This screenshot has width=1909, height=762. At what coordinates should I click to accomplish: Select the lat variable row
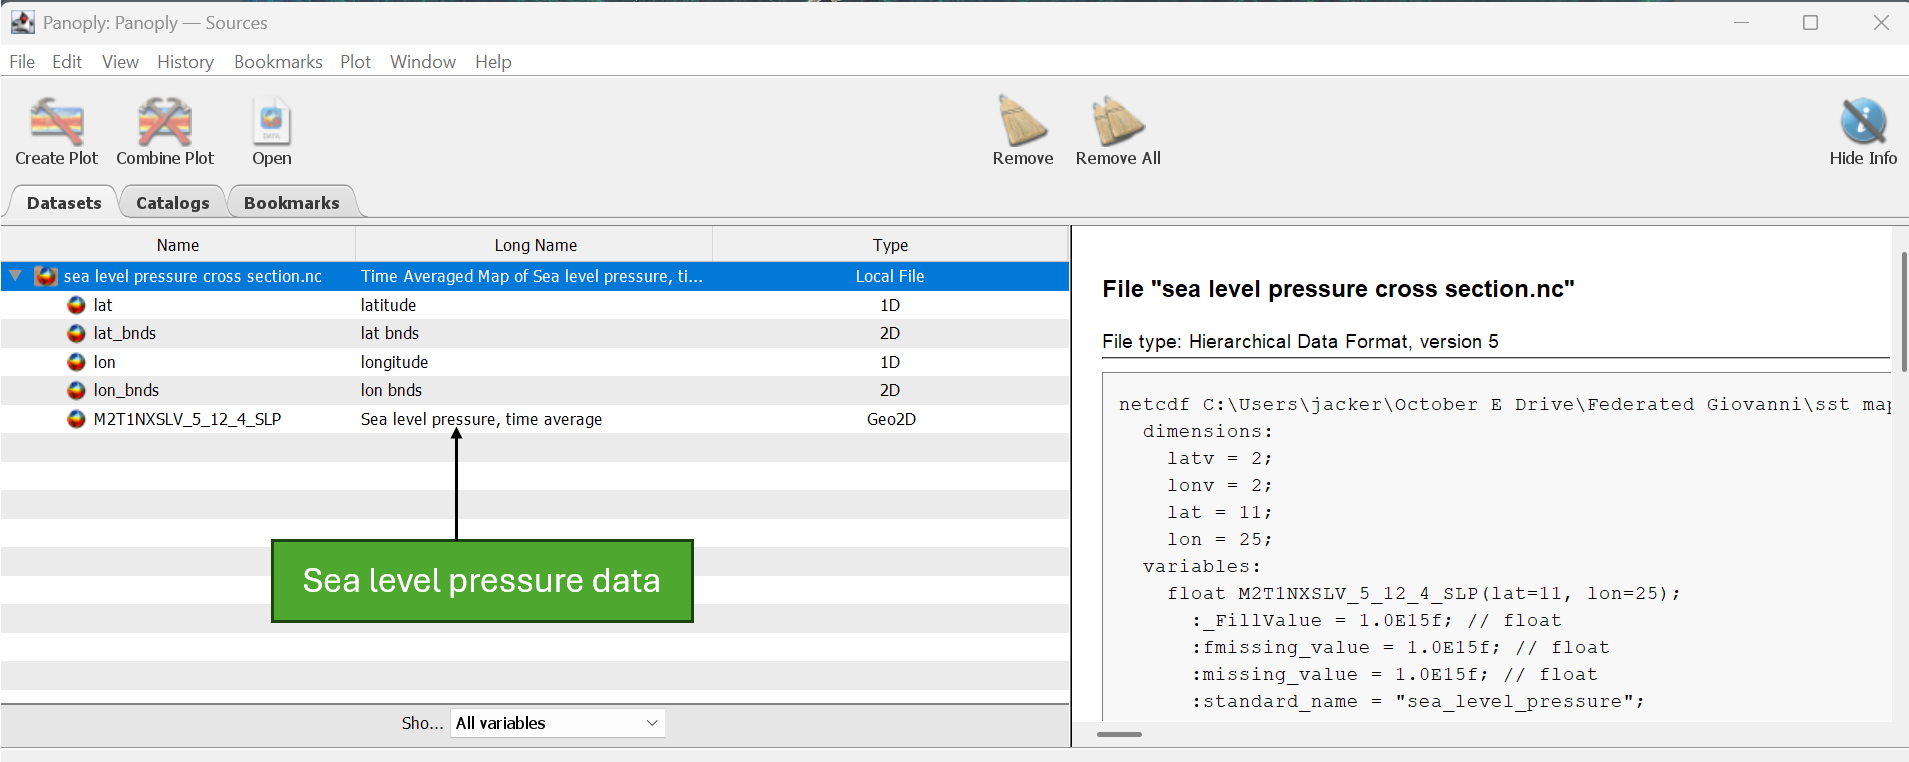click(x=535, y=305)
